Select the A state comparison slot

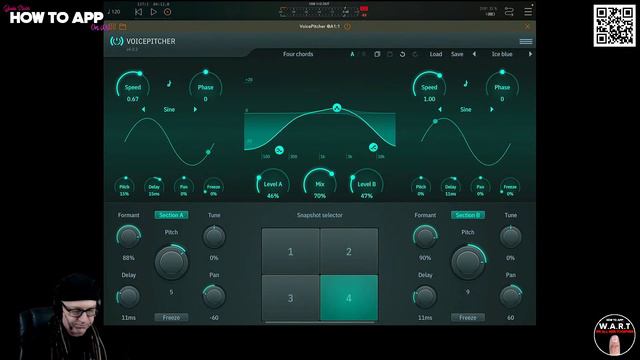tap(352, 54)
